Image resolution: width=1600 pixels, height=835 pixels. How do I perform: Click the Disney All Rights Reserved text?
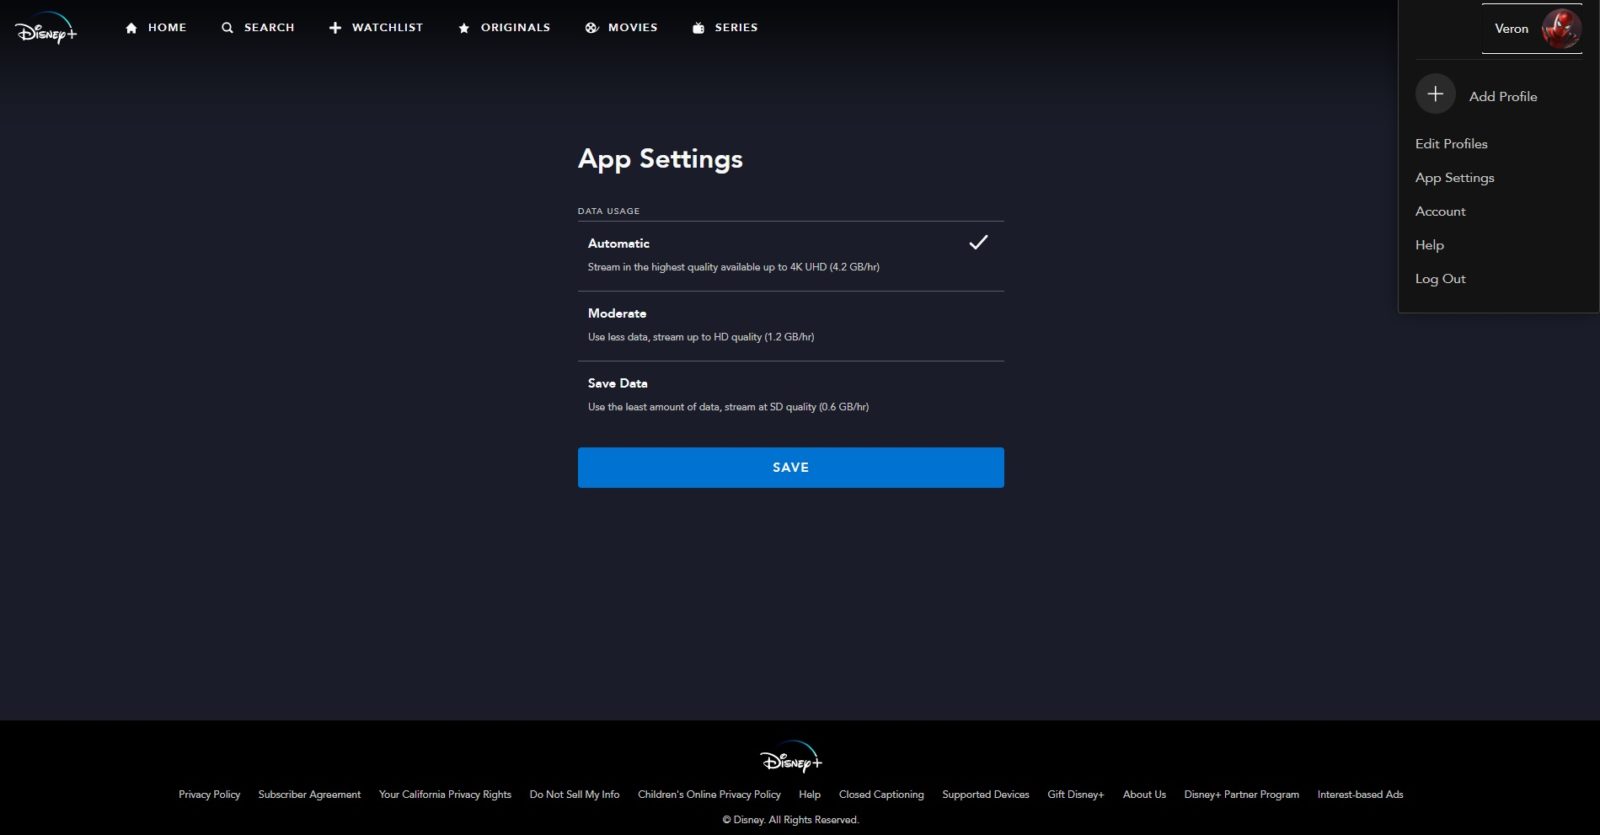pos(790,820)
